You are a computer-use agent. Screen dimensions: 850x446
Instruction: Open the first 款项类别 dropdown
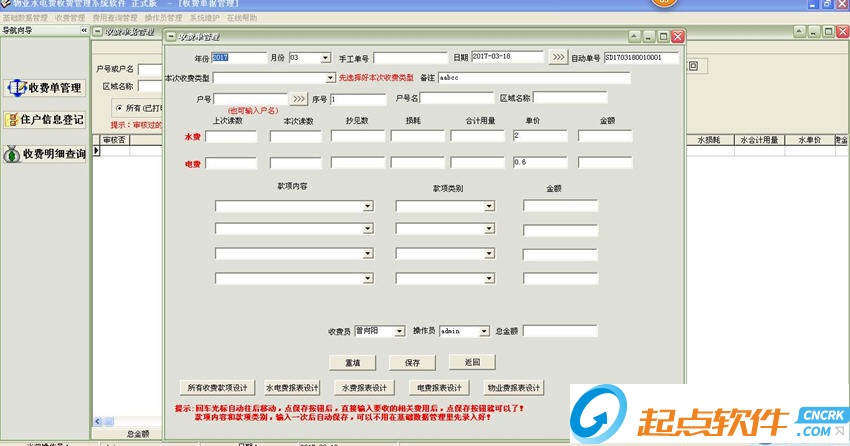tap(489, 206)
